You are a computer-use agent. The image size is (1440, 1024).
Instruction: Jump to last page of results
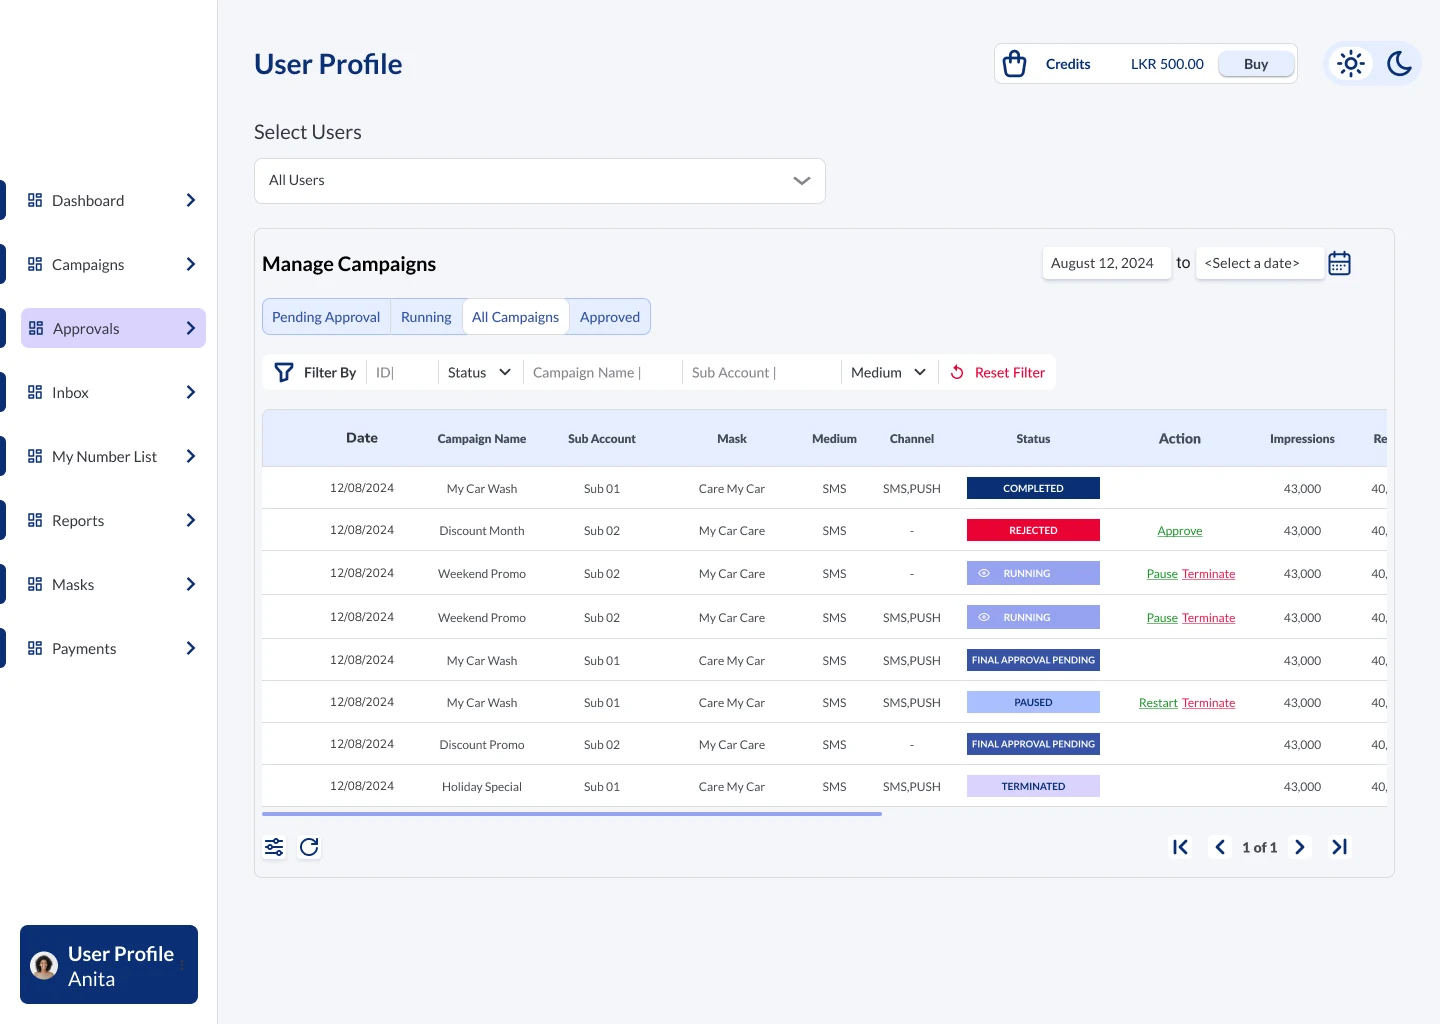pyautogui.click(x=1339, y=847)
